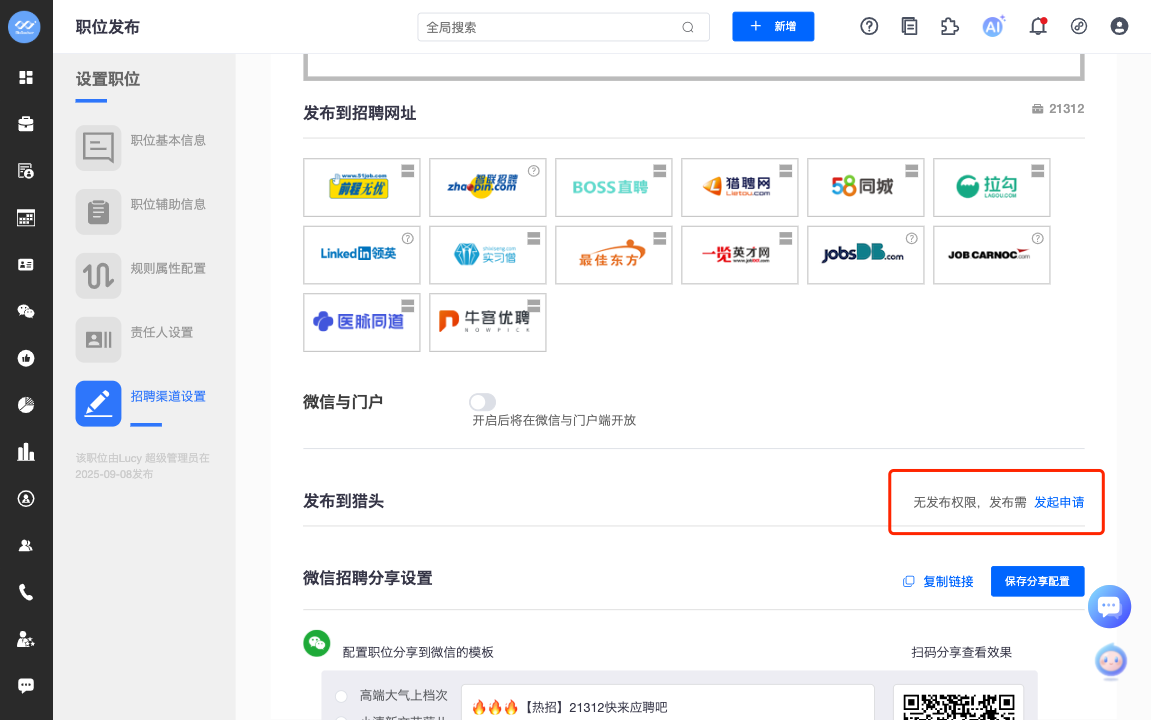Open the notification bell
The height and width of the screenshot is (720, 1151).
(1038, 26)
